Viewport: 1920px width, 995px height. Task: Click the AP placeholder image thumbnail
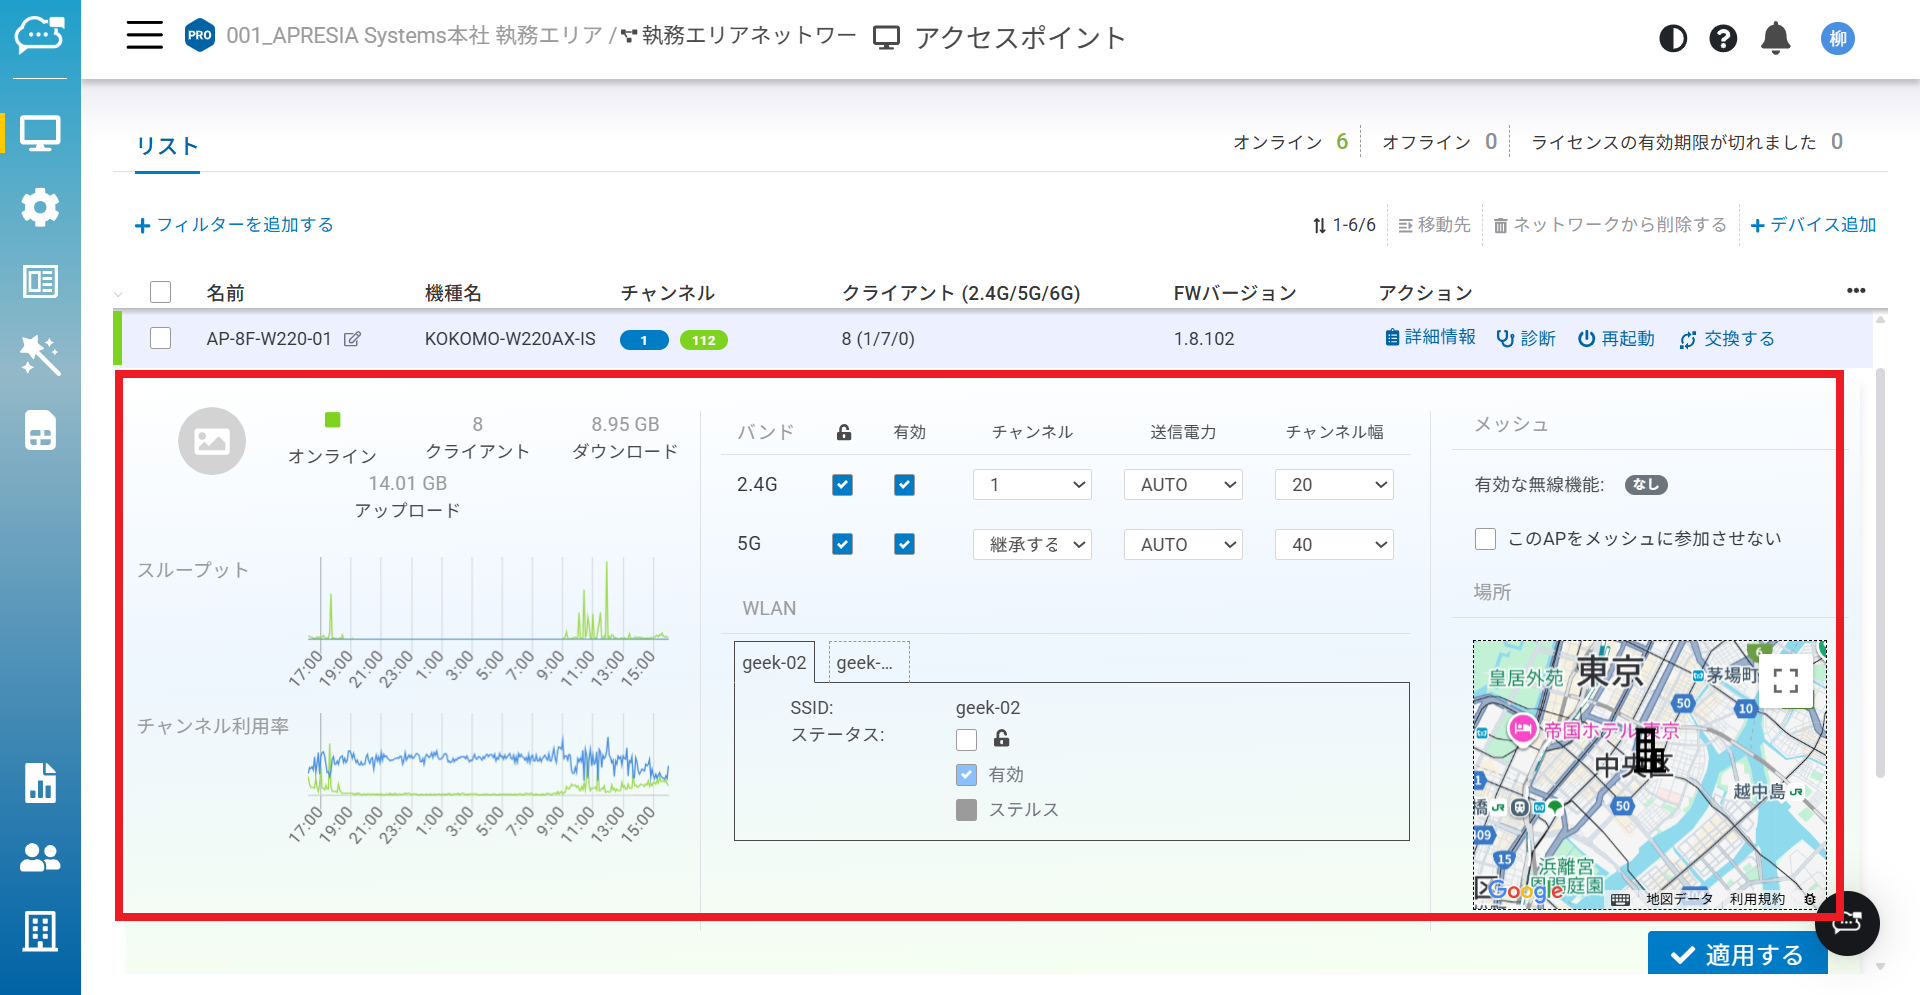(x=212, y=441)
